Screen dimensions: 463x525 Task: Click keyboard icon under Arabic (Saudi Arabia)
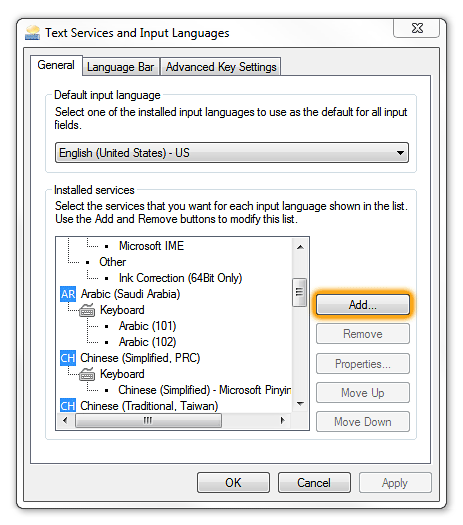pos(87,310)
